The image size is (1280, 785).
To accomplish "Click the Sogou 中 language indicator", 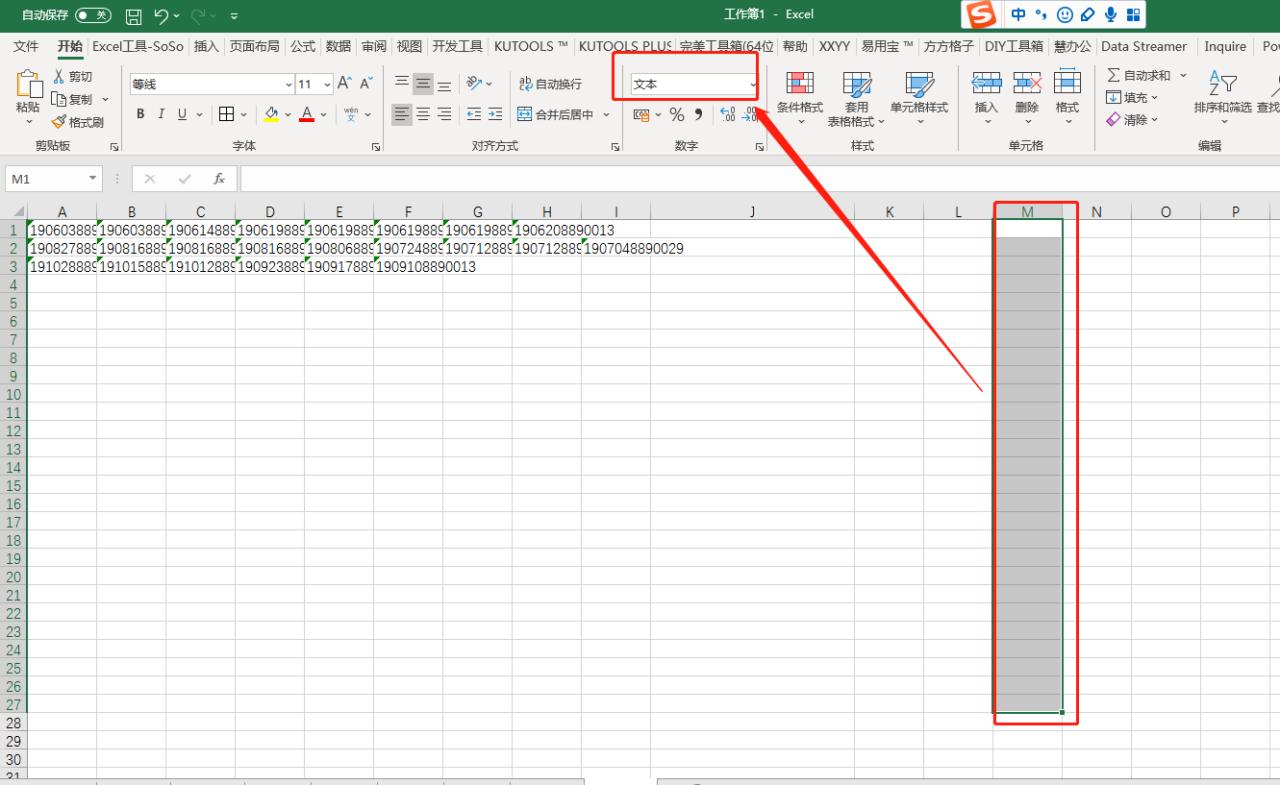I will pyautogui.click(x=1018, y=14).
